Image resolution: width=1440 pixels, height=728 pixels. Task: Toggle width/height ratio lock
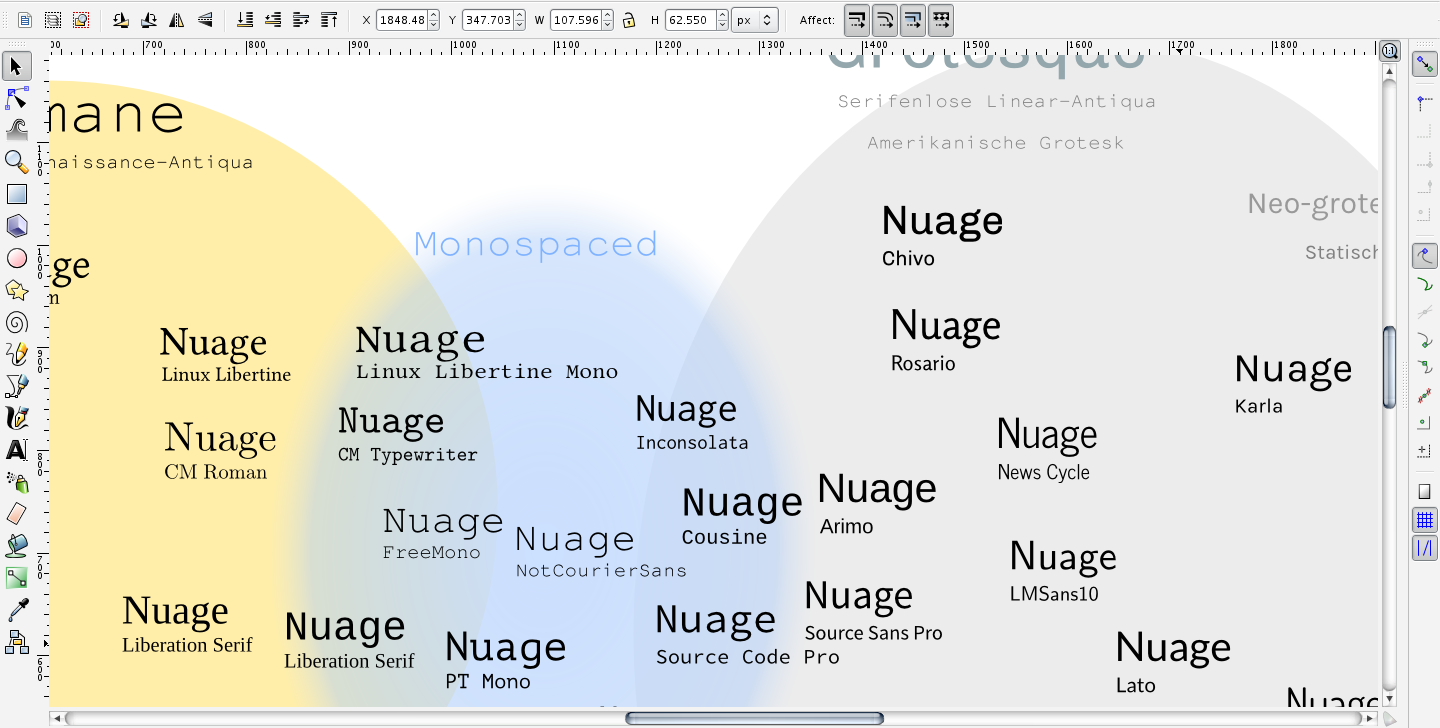629,20
